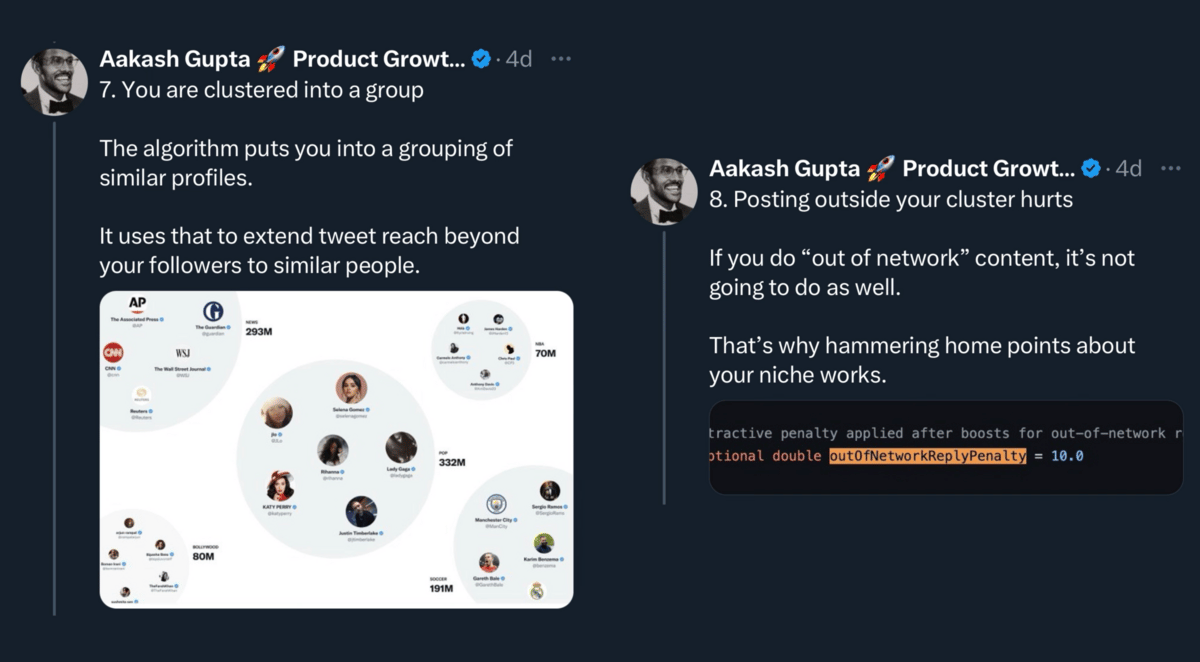Click the CNN logo in the cluster image

[114, 354]
